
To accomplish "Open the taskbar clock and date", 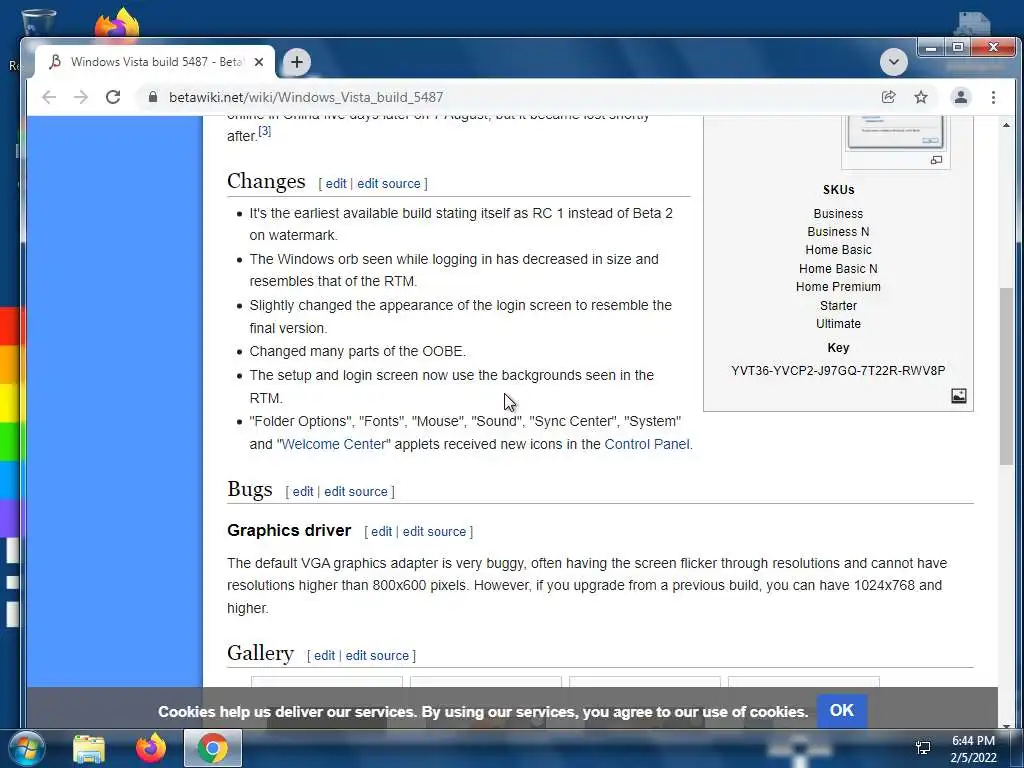I will (x=973, y=749).
